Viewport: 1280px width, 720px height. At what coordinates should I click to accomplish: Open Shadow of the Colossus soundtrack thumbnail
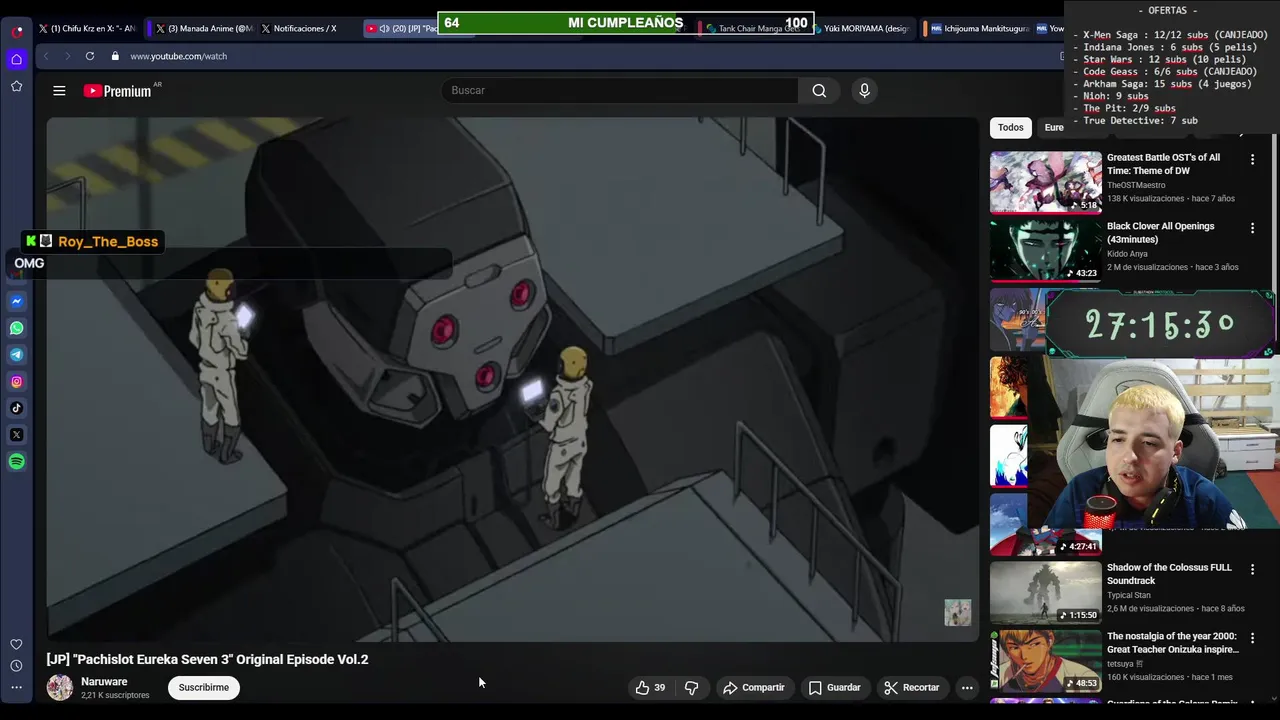pyautogui.click(x=1045, y=592)
